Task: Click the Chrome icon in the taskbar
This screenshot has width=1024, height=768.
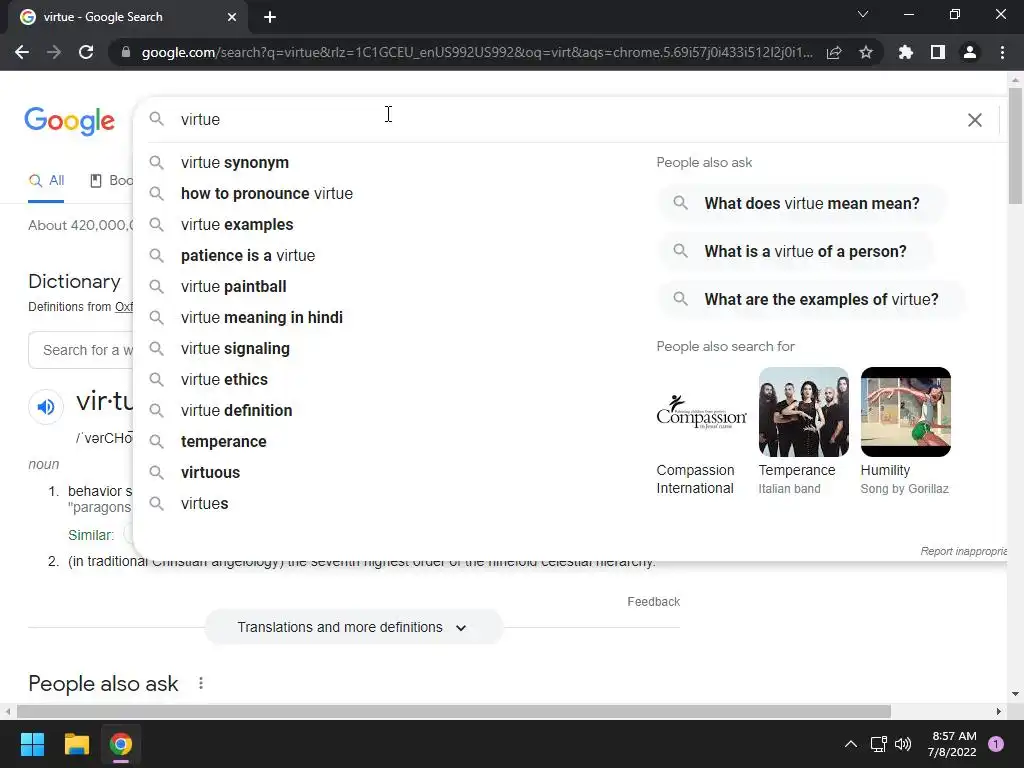Action: [121, 744]
